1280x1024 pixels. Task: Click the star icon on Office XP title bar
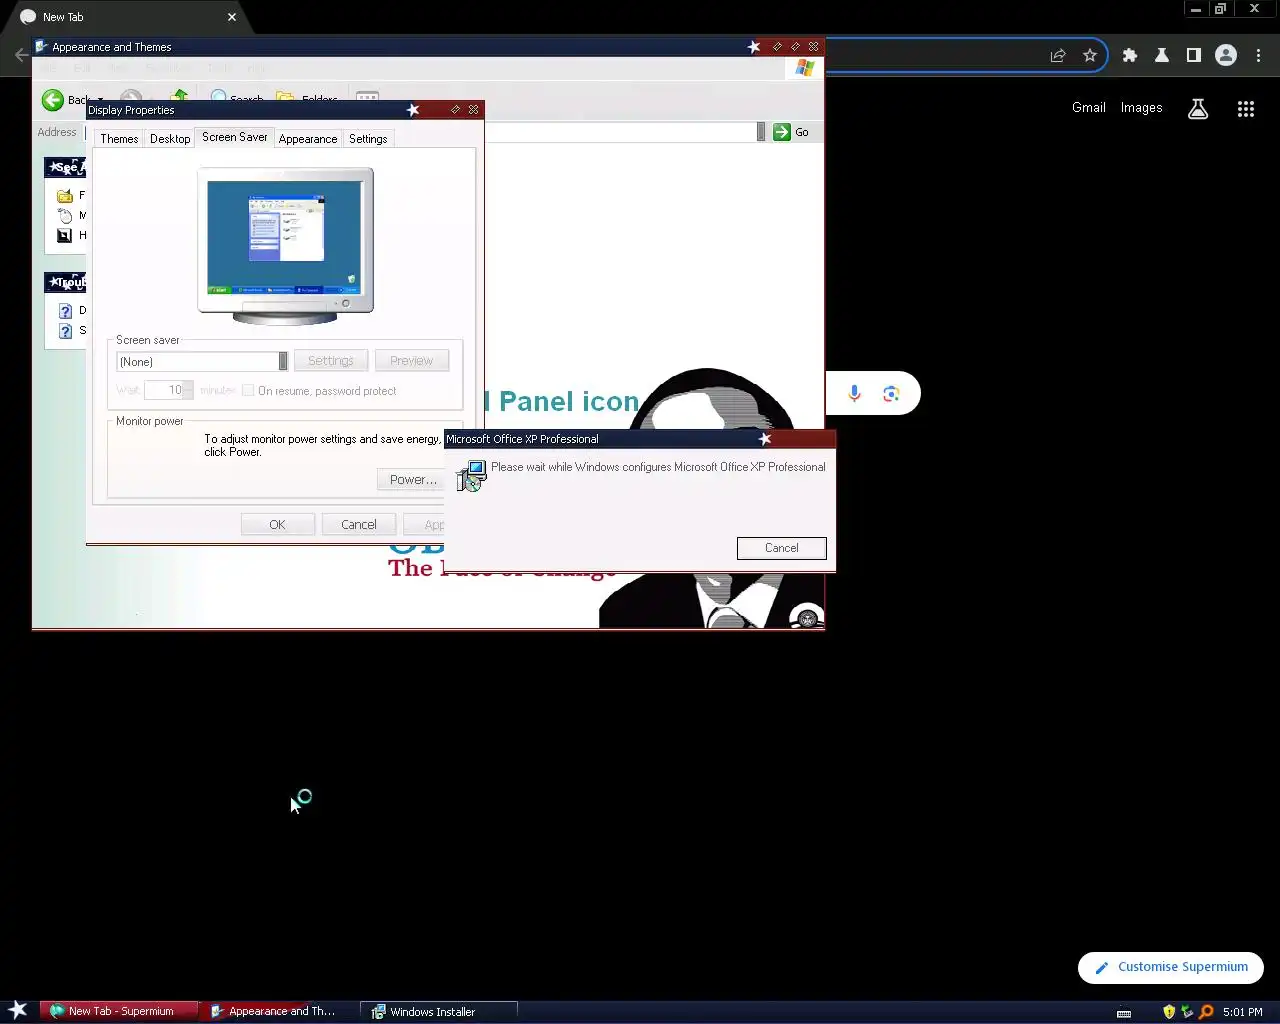tap(765, 439)
